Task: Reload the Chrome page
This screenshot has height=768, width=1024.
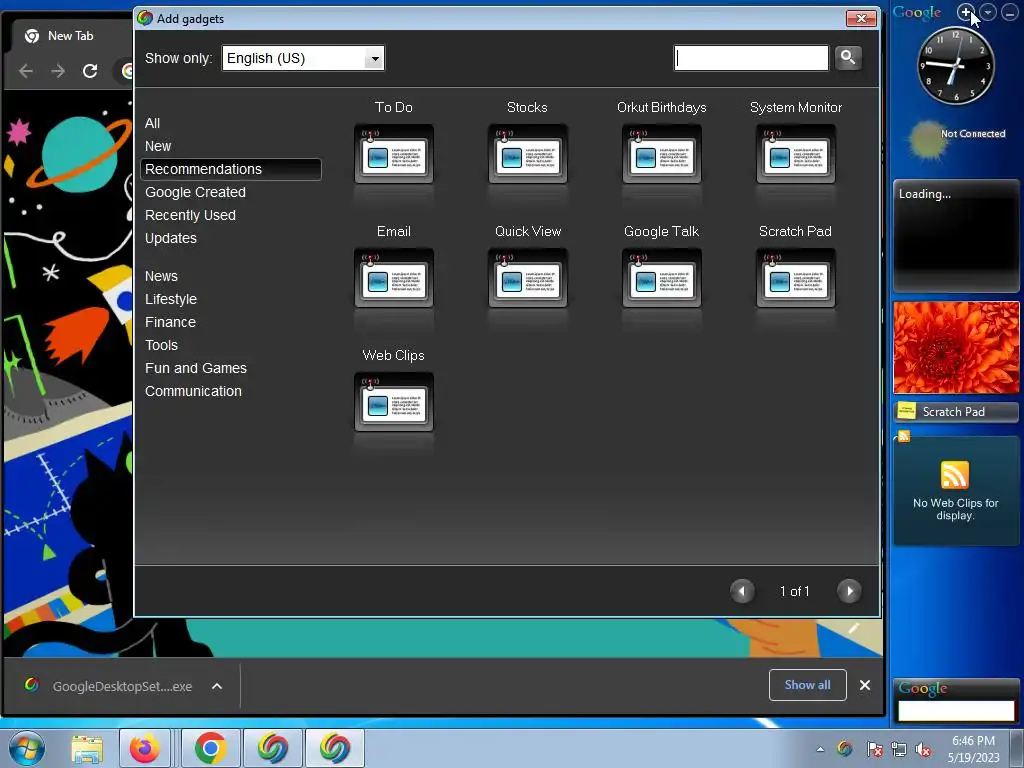Action: coord(90,71)
